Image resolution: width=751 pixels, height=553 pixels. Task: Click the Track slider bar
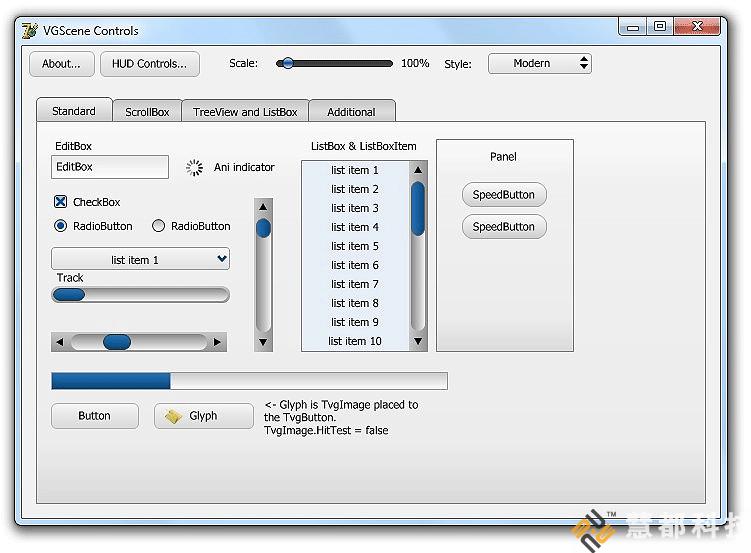(140, 295)
